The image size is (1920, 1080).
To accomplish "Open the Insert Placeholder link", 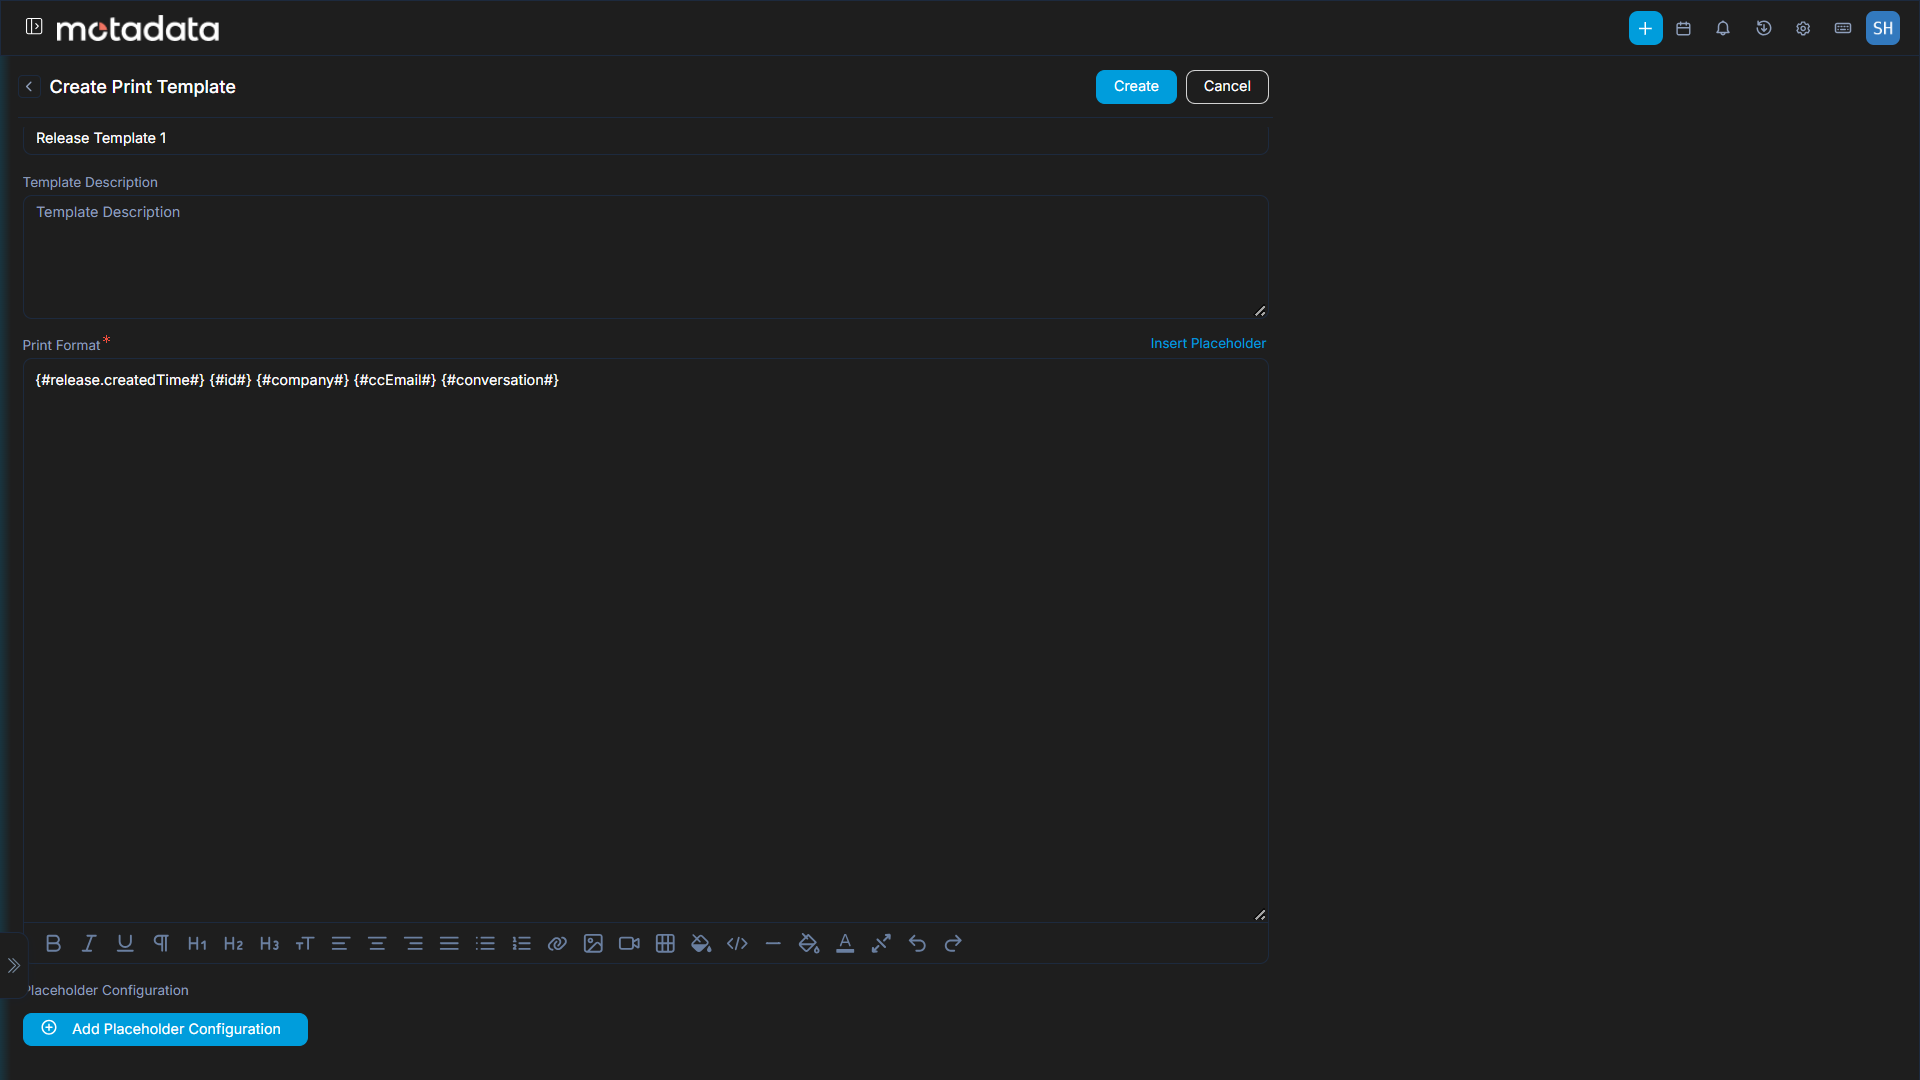I will pos(1208,343).
